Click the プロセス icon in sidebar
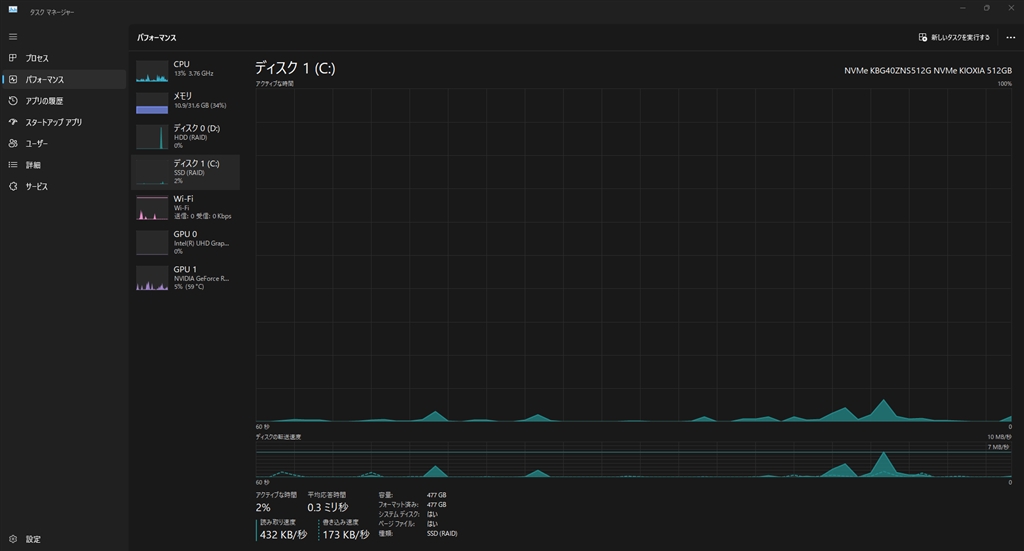This screenshot has height=551, width=1024. click(13, 58)
